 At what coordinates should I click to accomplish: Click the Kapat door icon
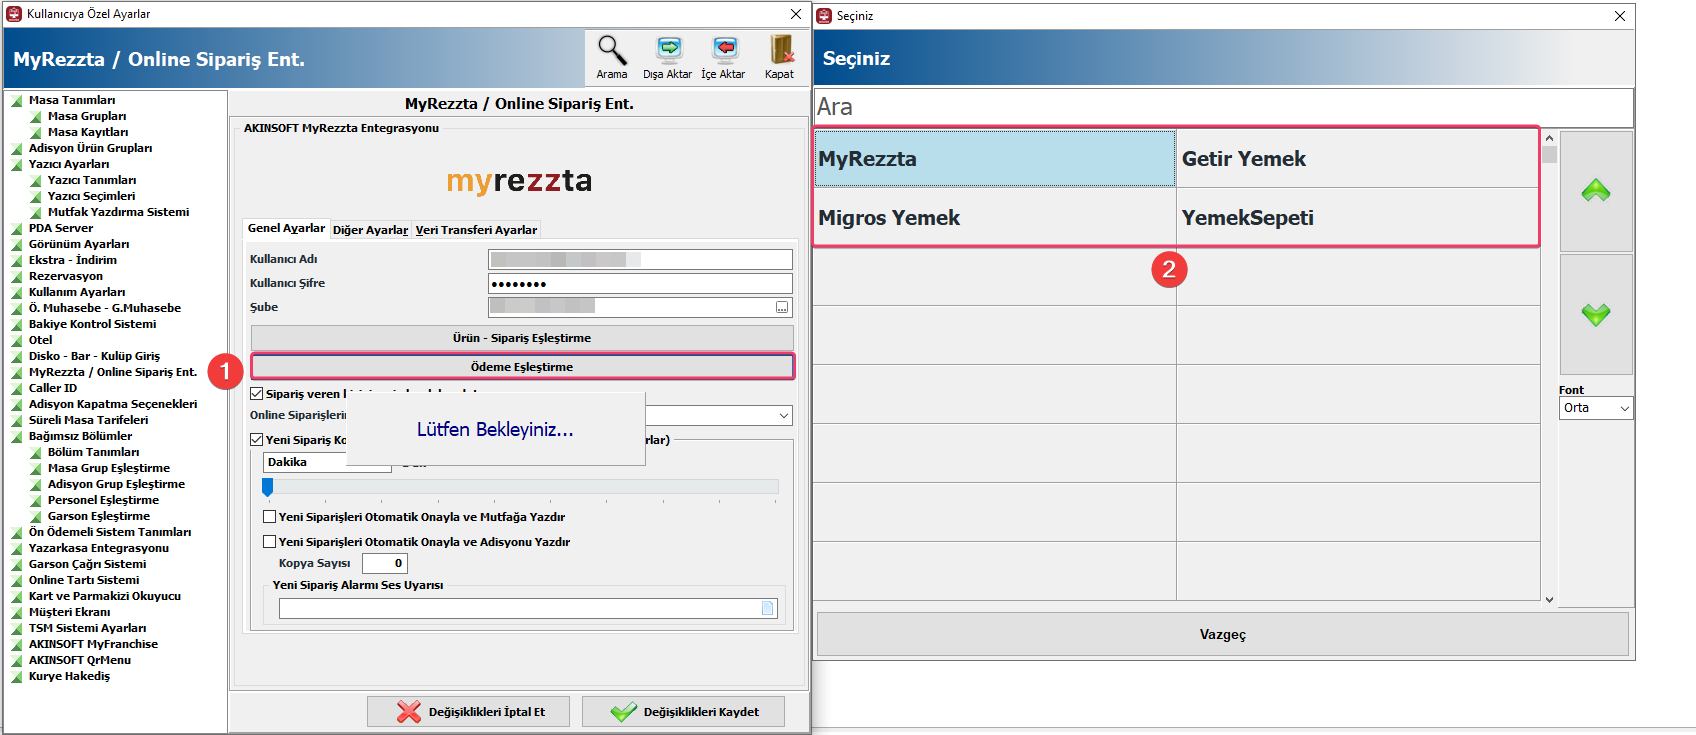coord(779,58)
